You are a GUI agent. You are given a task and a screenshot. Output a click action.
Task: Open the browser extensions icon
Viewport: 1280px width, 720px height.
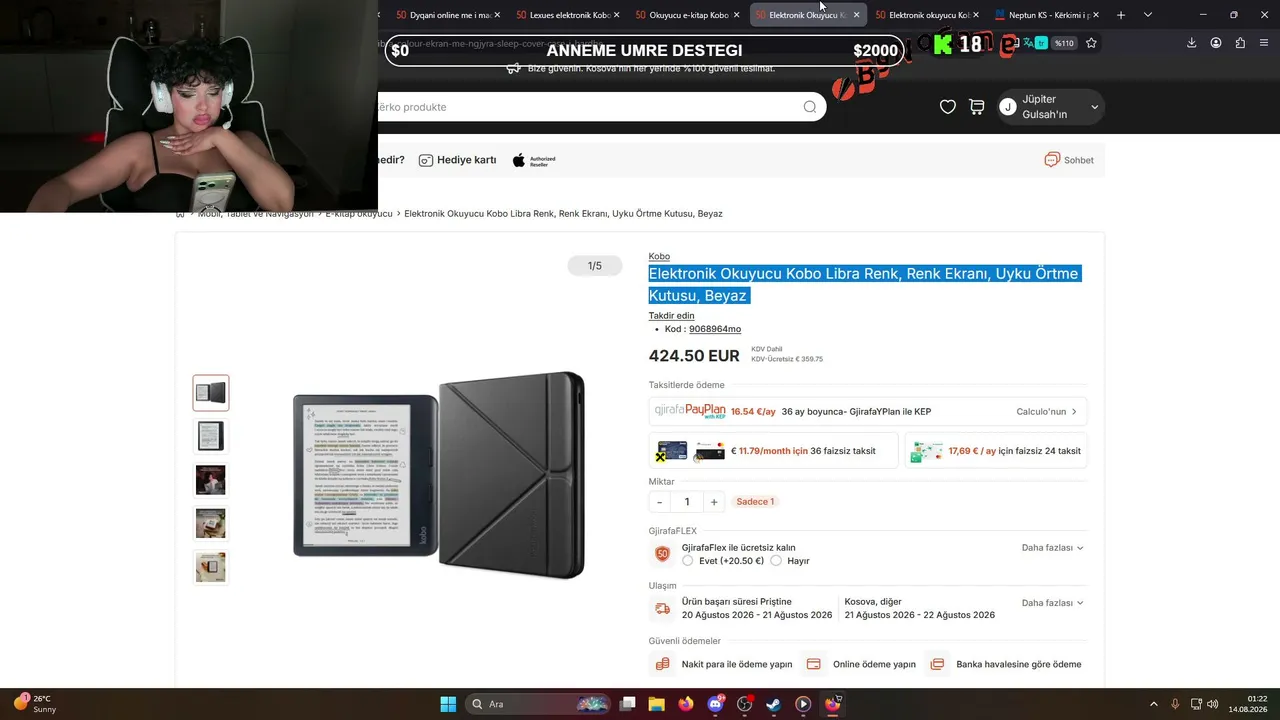click(x=1240, y=43)
